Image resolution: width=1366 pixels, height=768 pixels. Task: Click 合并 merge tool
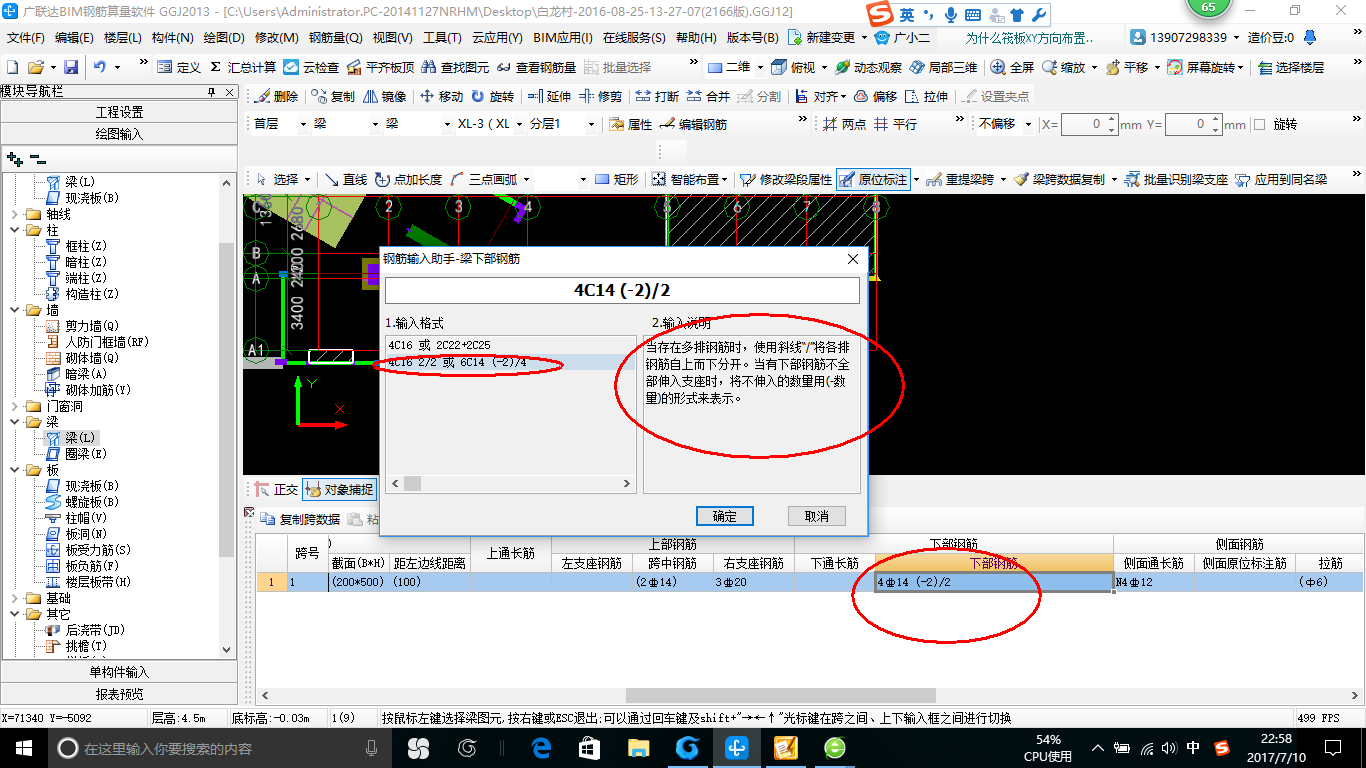[709, 96]
